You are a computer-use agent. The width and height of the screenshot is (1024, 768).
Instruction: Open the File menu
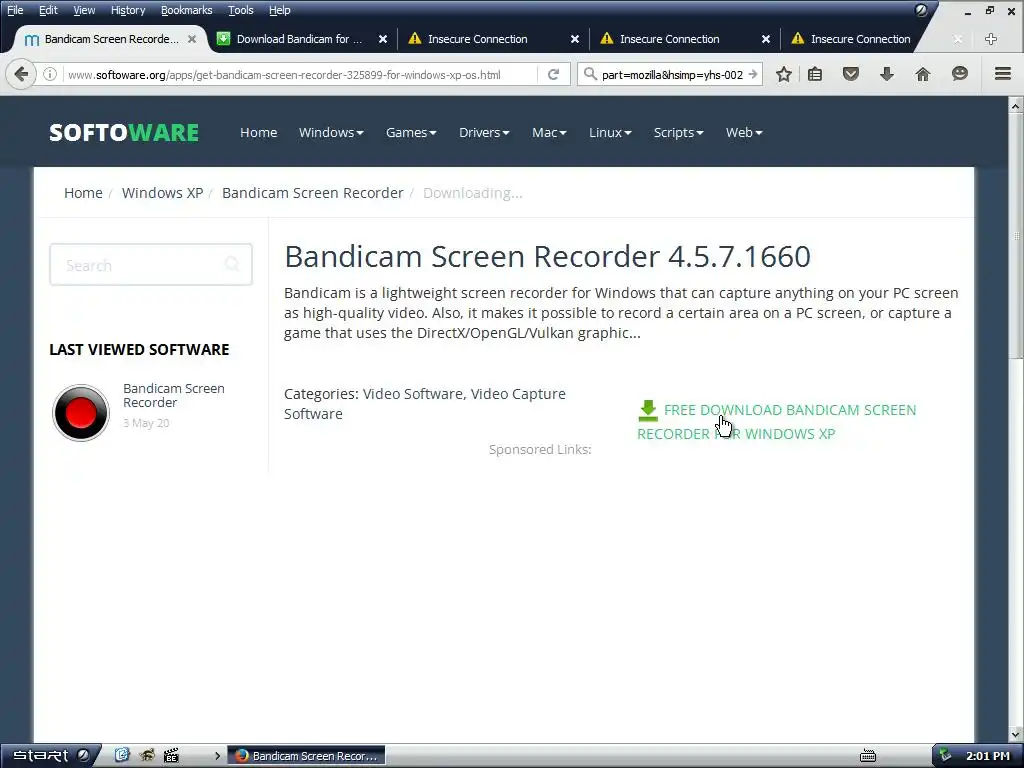tap(15, 10)
